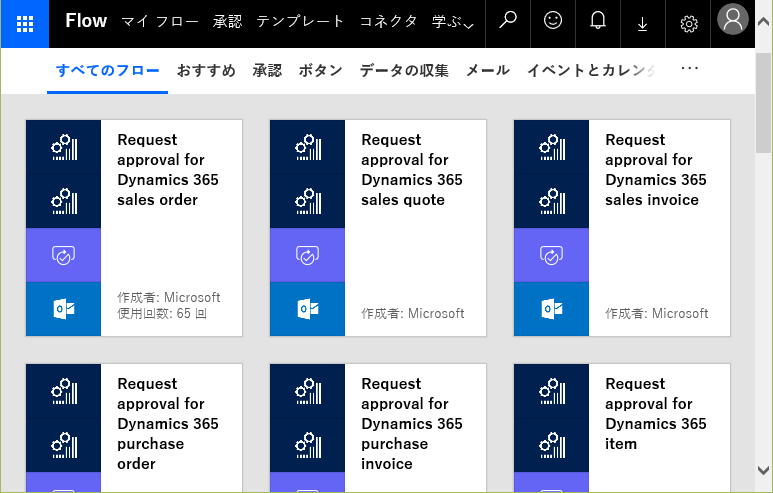Open テンプレート in top navigation

point(300,22)
